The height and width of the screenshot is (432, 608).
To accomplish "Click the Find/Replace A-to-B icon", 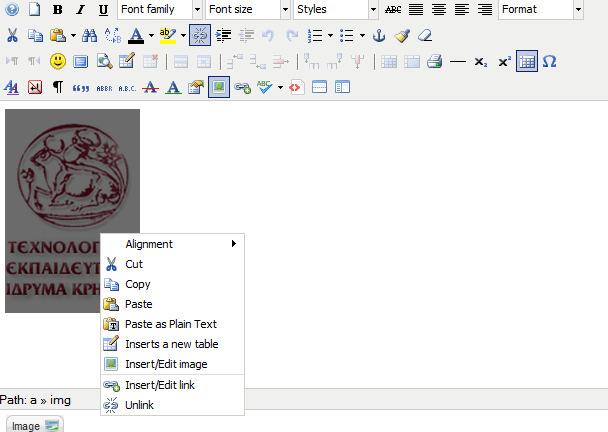I will (x=113, y=35).
